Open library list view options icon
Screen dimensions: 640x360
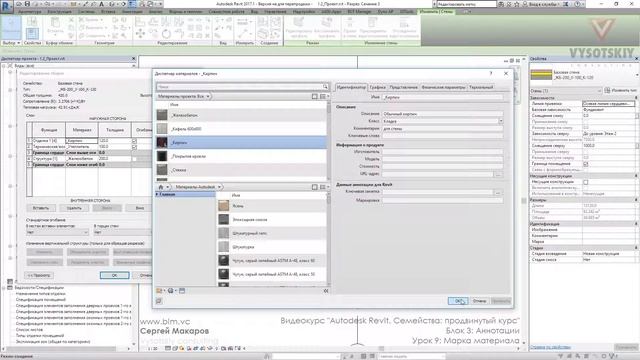click(323, 187)
